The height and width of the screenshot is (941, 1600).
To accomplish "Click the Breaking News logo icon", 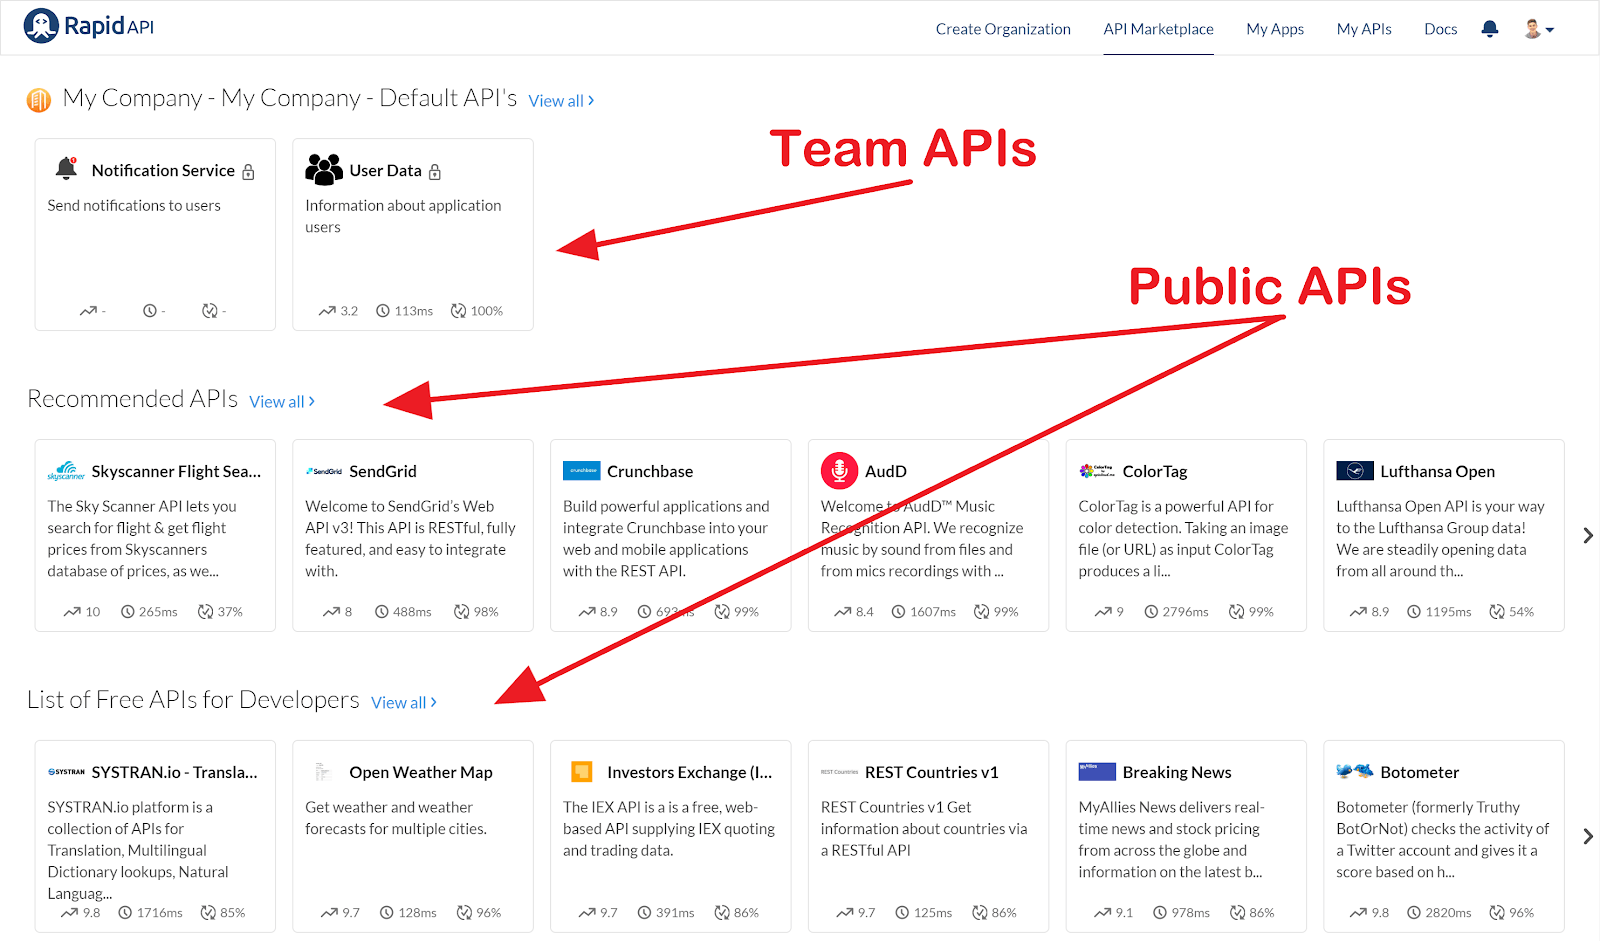I will [x=1097, y=772].
